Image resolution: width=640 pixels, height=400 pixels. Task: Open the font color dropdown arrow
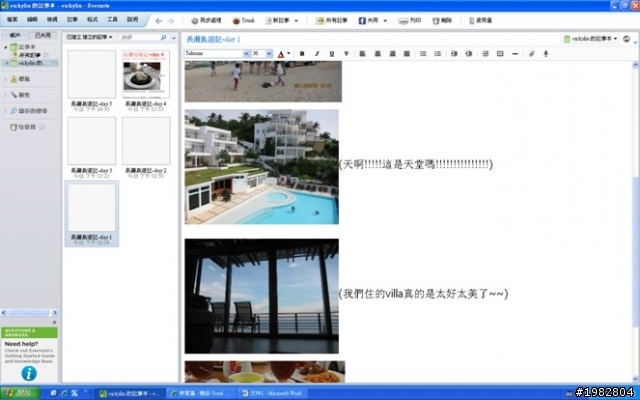pos(289,53)
